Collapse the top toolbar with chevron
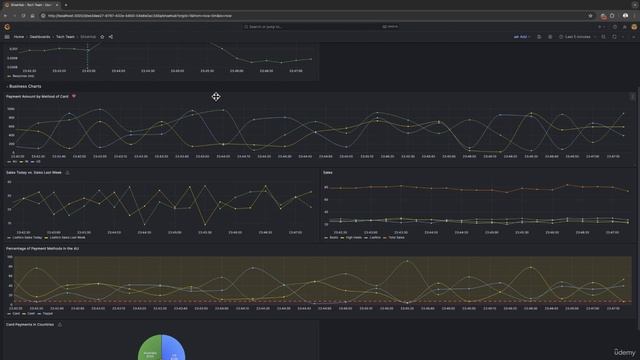640x360 pixels. tap(633, 37)
